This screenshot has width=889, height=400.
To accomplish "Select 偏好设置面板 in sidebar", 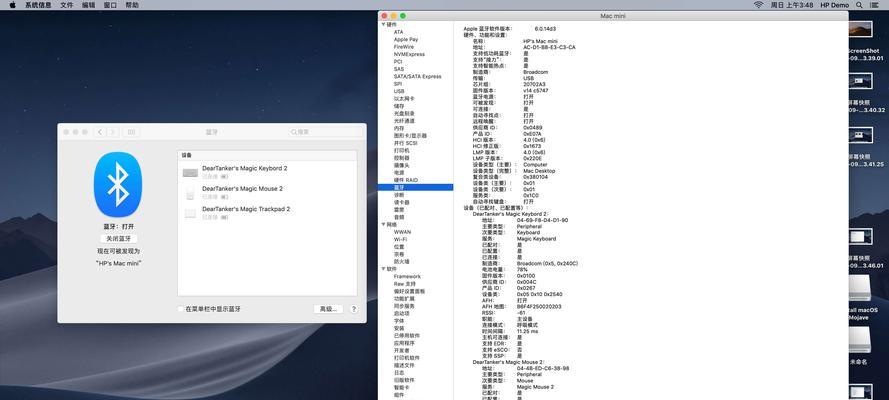I will pyautogui.click(x=409, y=291).
